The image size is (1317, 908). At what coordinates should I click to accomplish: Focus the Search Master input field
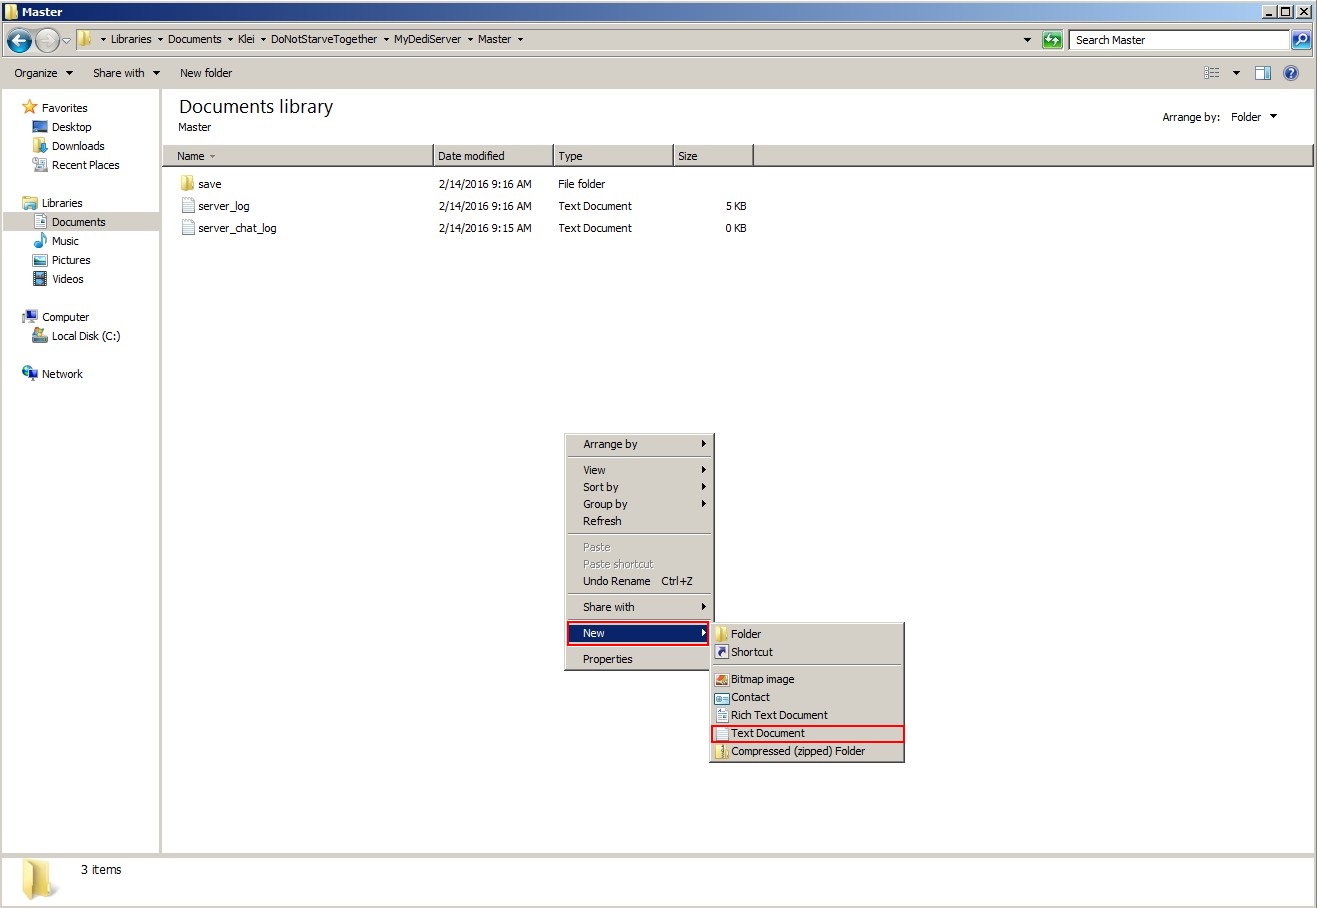(x=1180, y=40)
